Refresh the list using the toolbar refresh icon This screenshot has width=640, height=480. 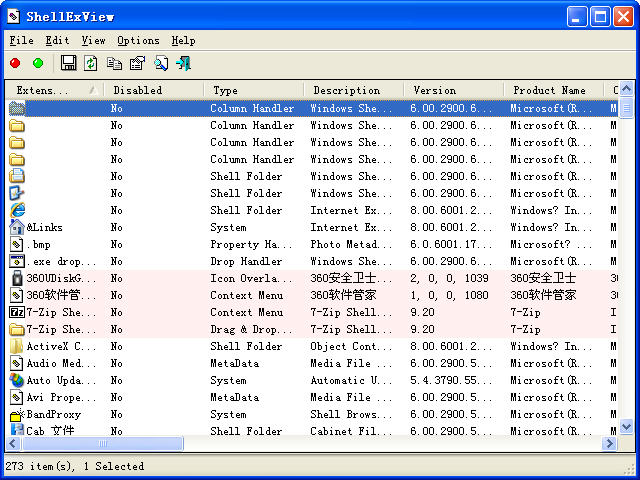point(91,63)
